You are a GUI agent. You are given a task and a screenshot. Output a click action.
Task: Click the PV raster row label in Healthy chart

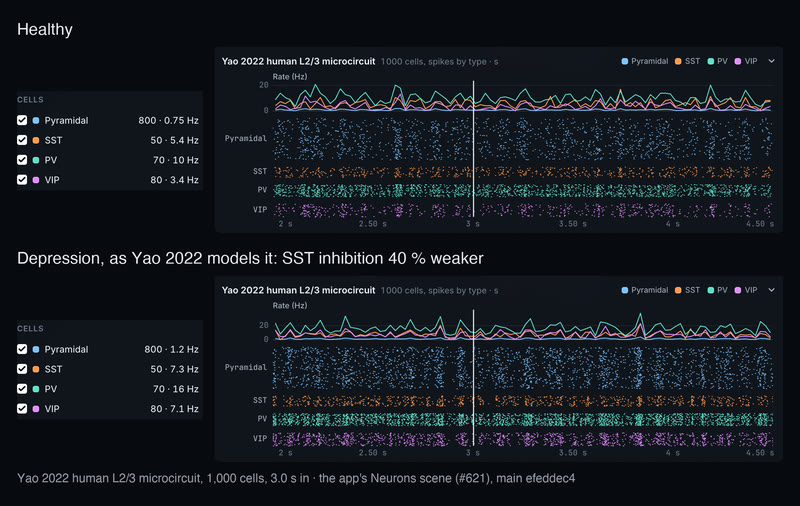point(262,190)
